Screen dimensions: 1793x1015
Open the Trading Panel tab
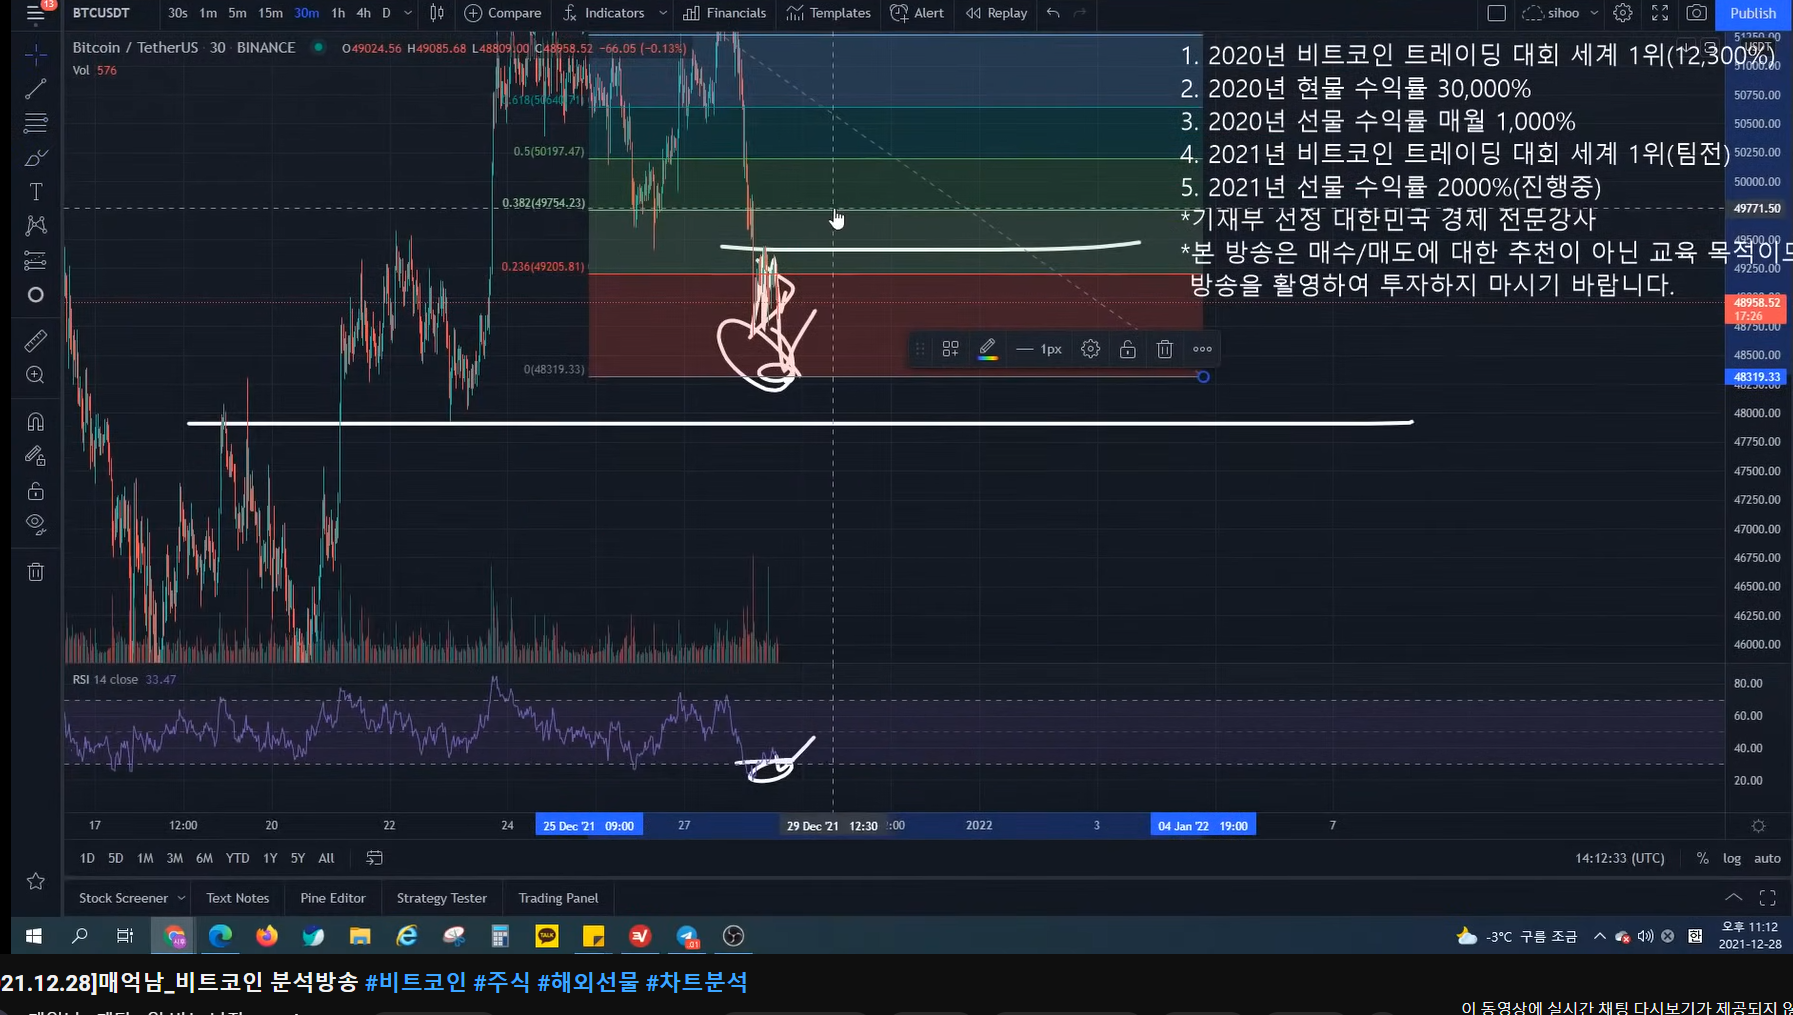pos(558,898)
